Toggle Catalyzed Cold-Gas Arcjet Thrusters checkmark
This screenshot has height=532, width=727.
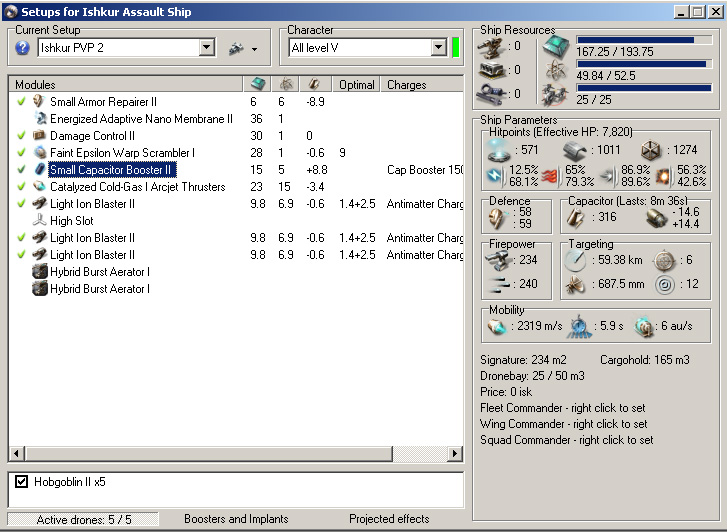point(21,186)
